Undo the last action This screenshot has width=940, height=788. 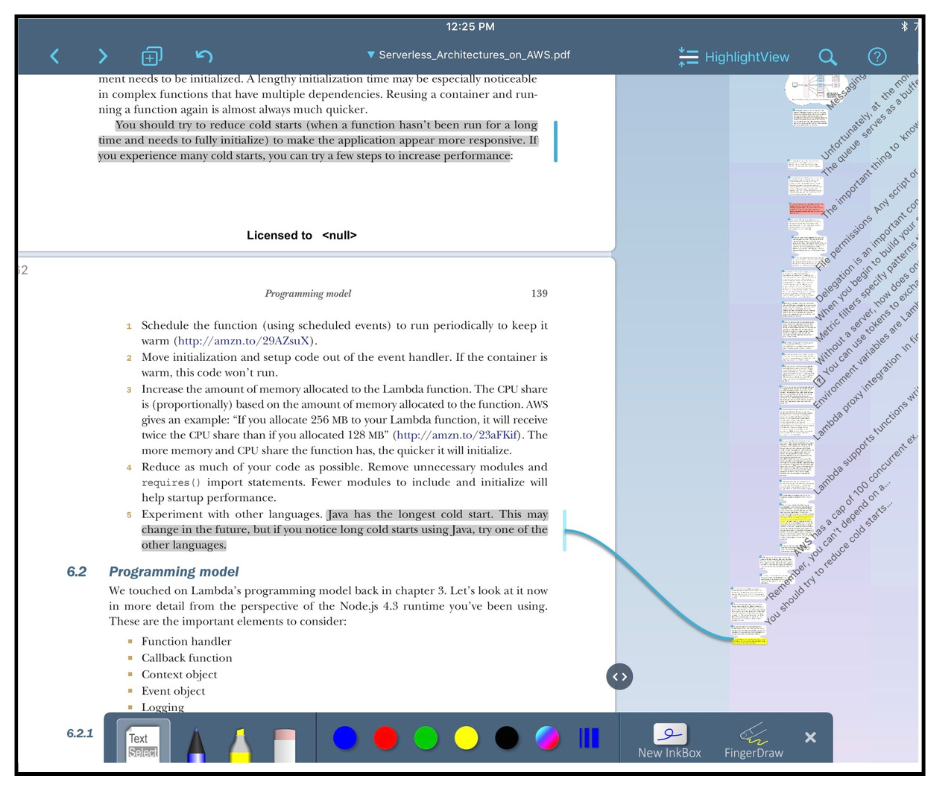[204, 56]
